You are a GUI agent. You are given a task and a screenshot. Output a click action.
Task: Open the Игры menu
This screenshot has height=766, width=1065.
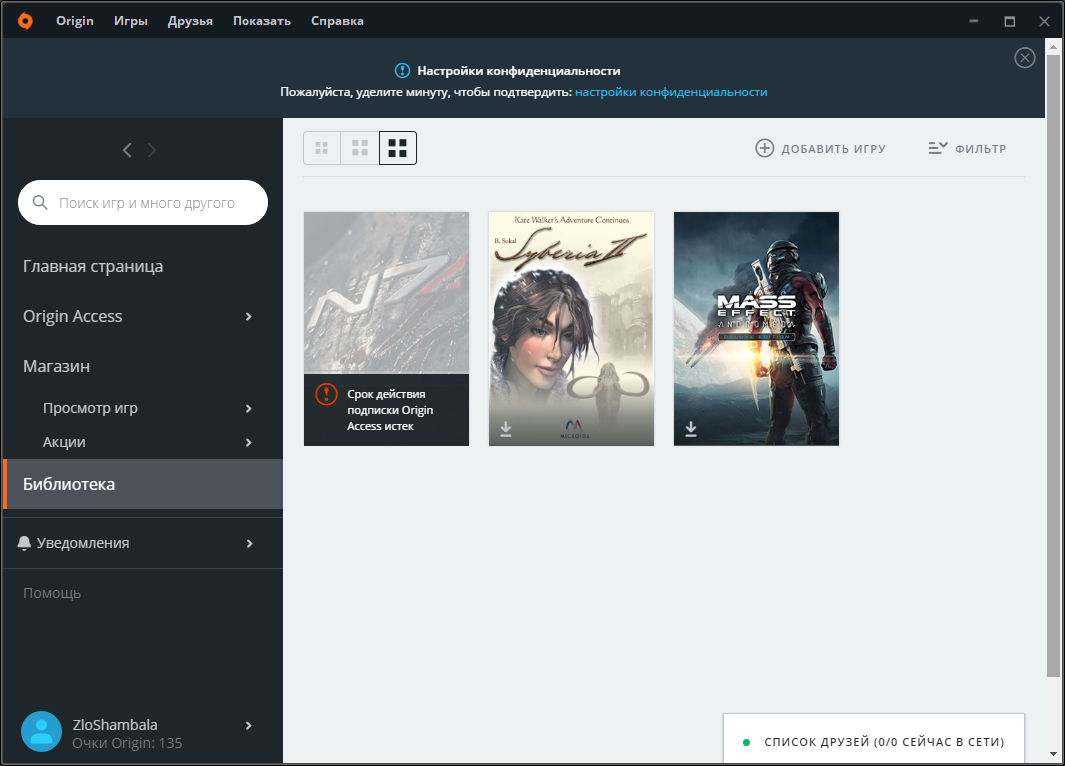131,21
